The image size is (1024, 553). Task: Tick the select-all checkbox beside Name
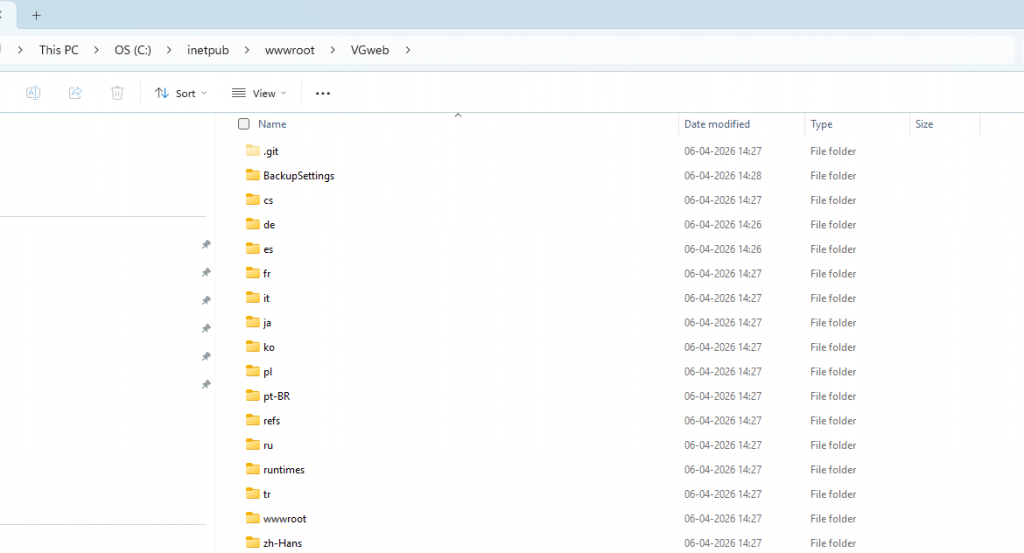[x=244, y=125]
